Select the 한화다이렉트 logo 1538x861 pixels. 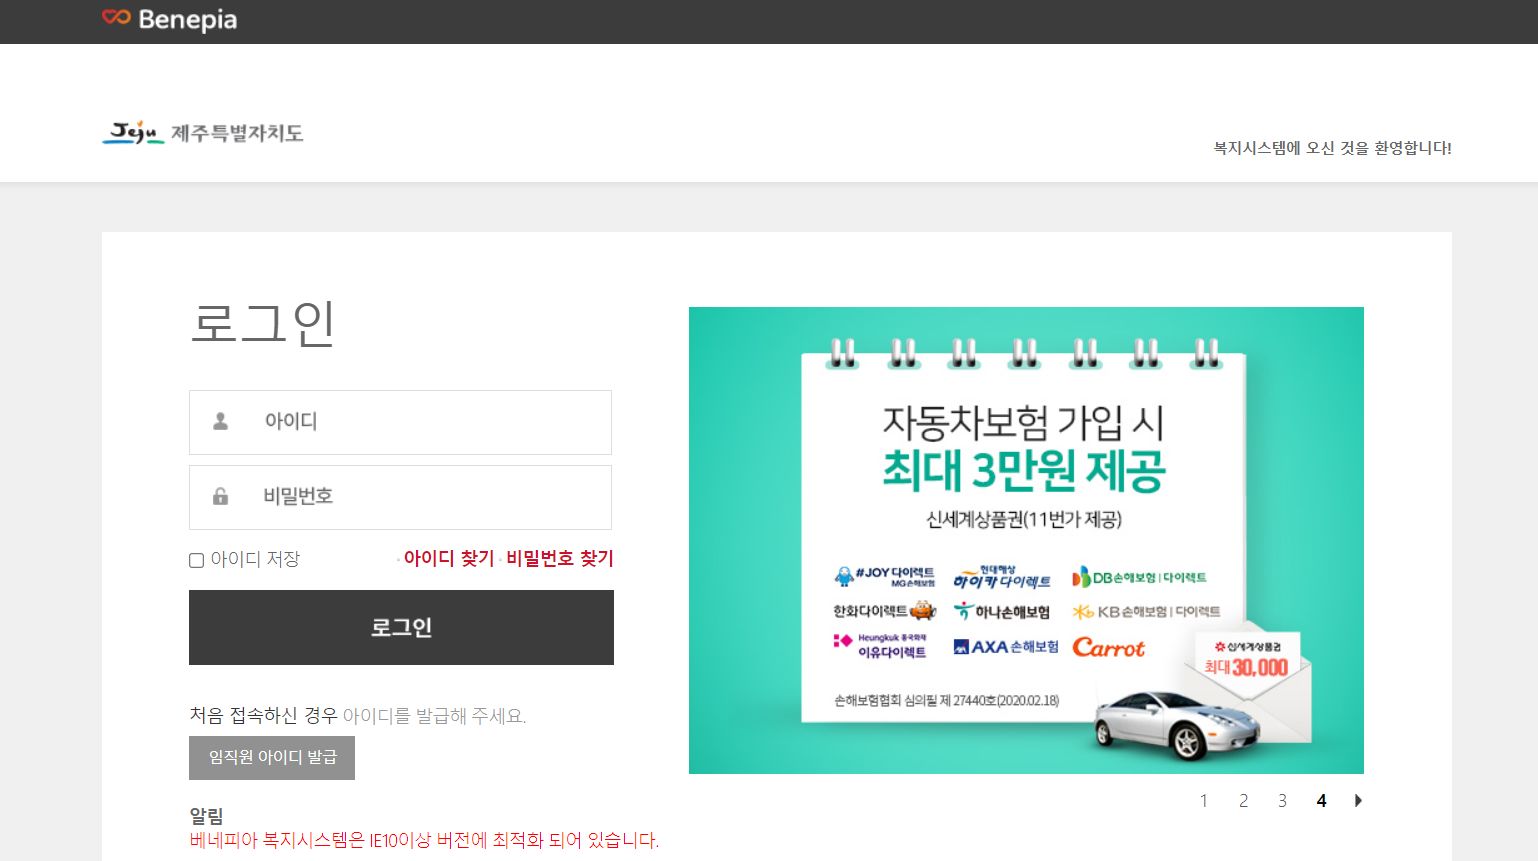pos(883,611)
